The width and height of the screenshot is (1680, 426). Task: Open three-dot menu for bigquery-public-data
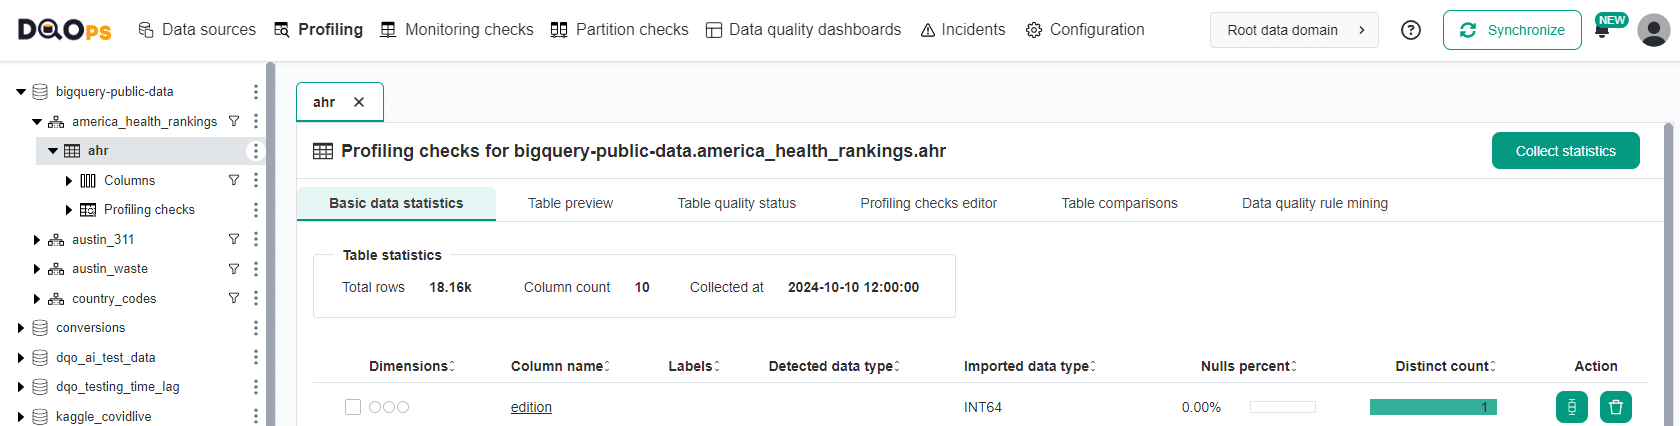click(256, 92)
